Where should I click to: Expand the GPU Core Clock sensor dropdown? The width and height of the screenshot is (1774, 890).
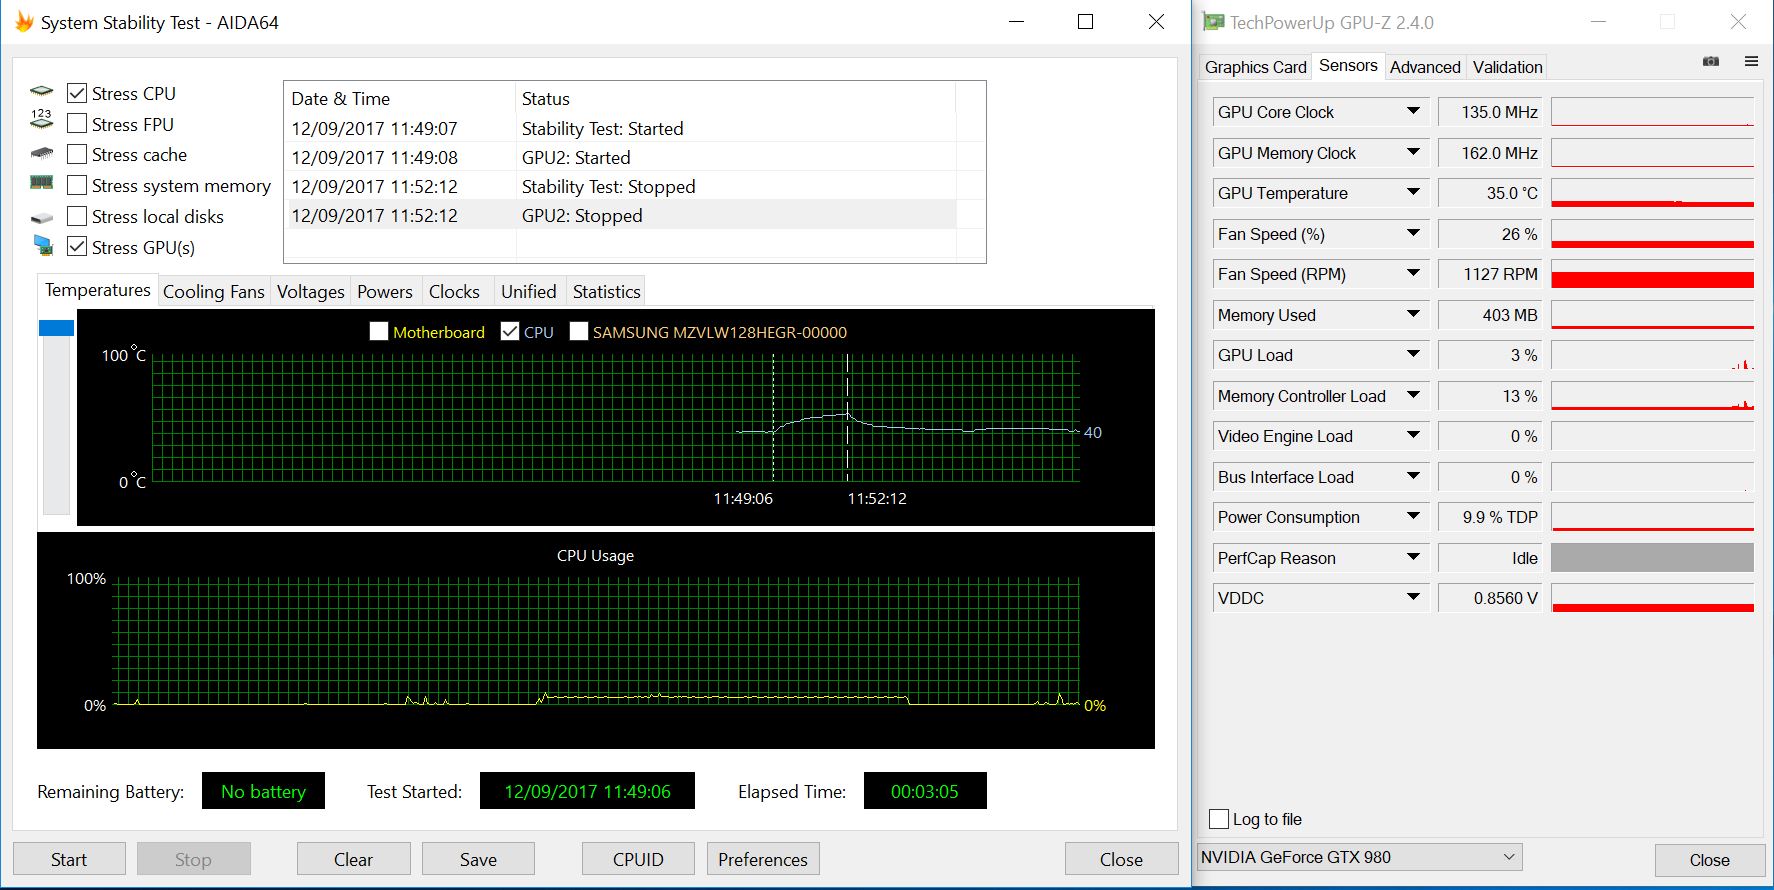click(x=1413, y=112)
